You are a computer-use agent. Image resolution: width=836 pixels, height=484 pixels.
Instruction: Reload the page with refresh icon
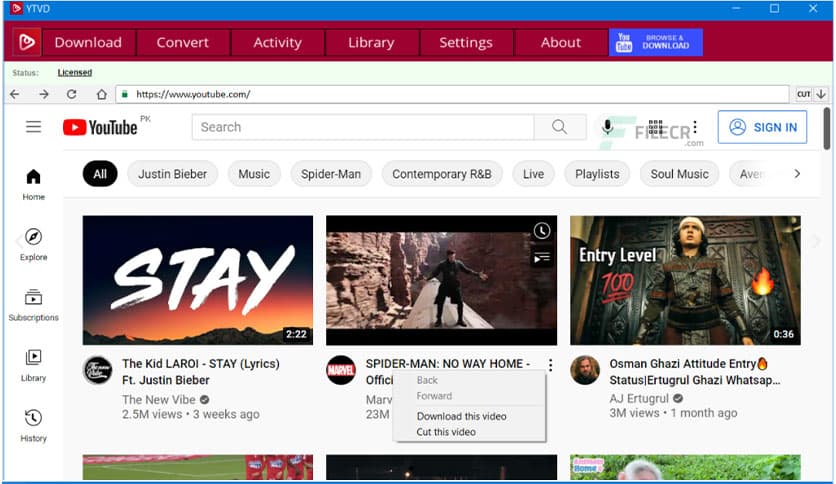(72, 94)
